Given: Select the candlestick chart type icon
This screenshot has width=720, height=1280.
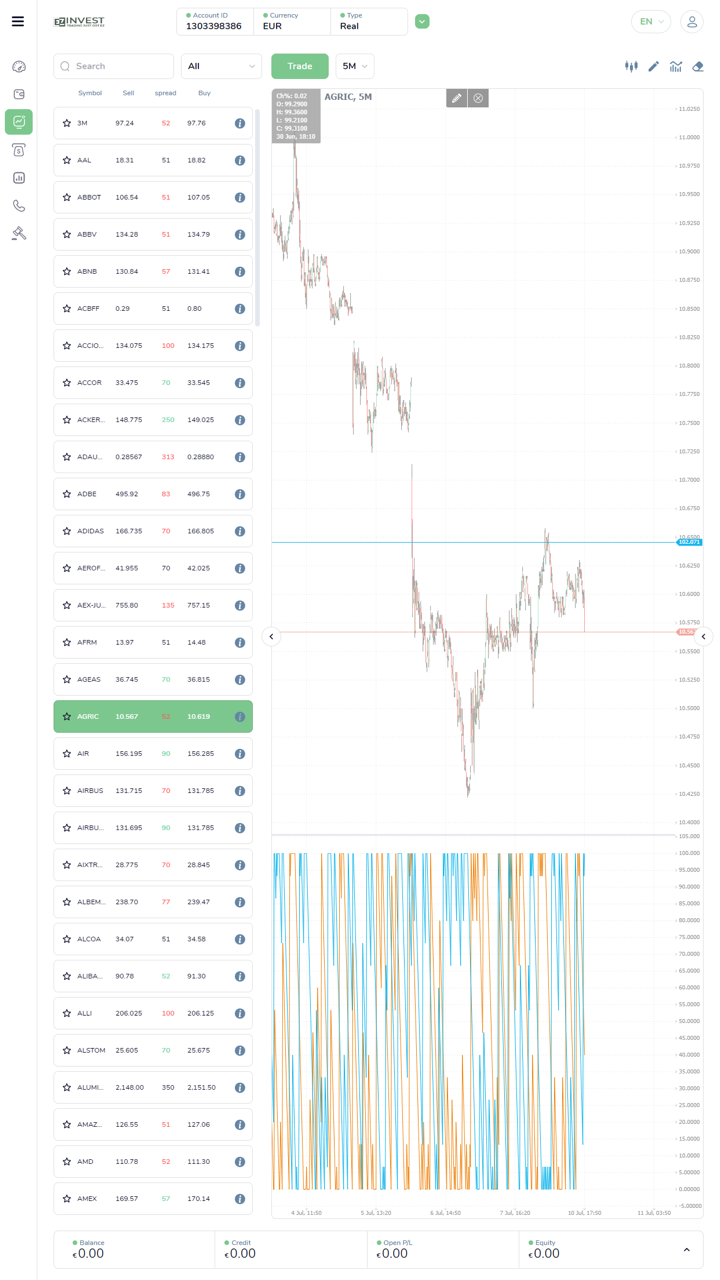Looking at the screenshot, I should 631,67.
